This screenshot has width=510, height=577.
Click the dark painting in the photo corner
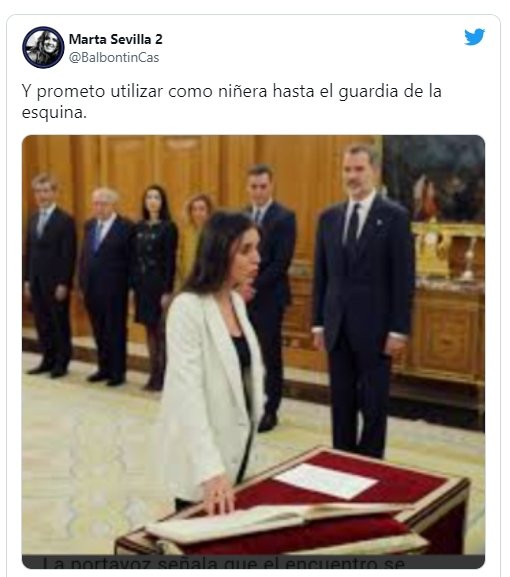[x=434, y=178]
